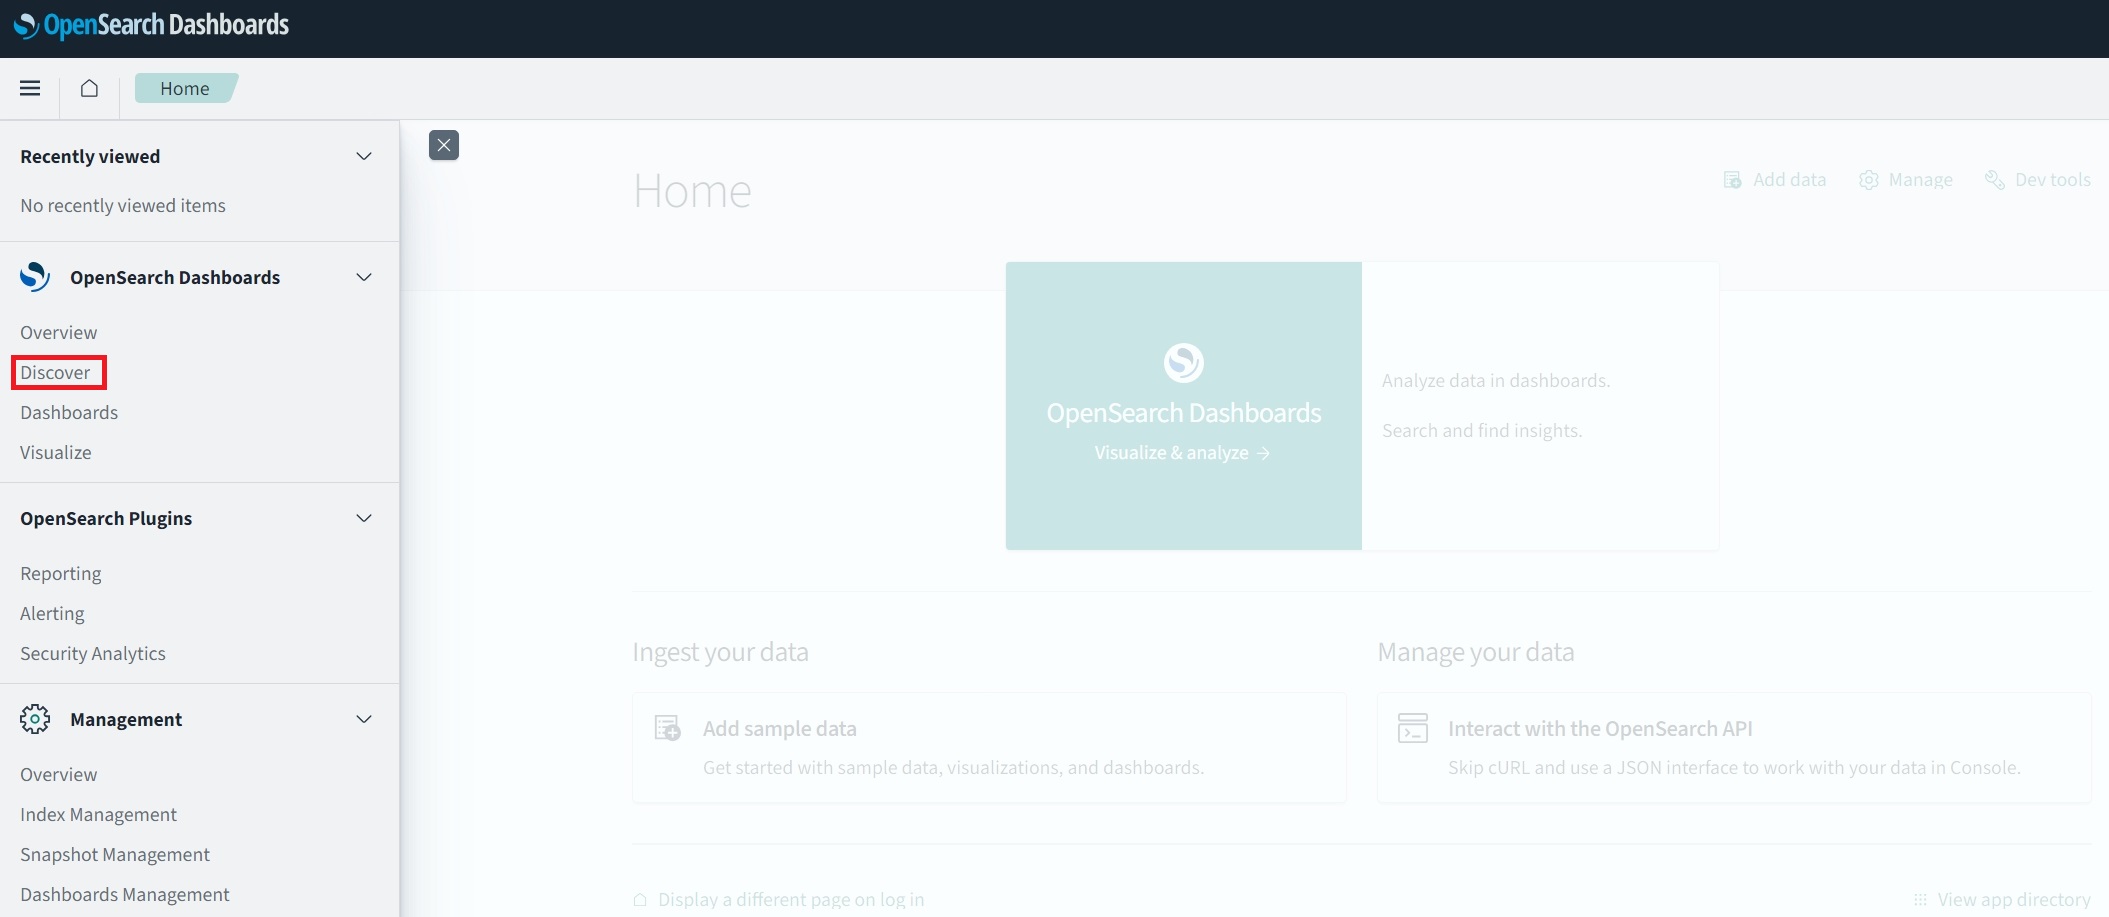
Task: Collapse the Management section chevron
Action: (364, 719)
